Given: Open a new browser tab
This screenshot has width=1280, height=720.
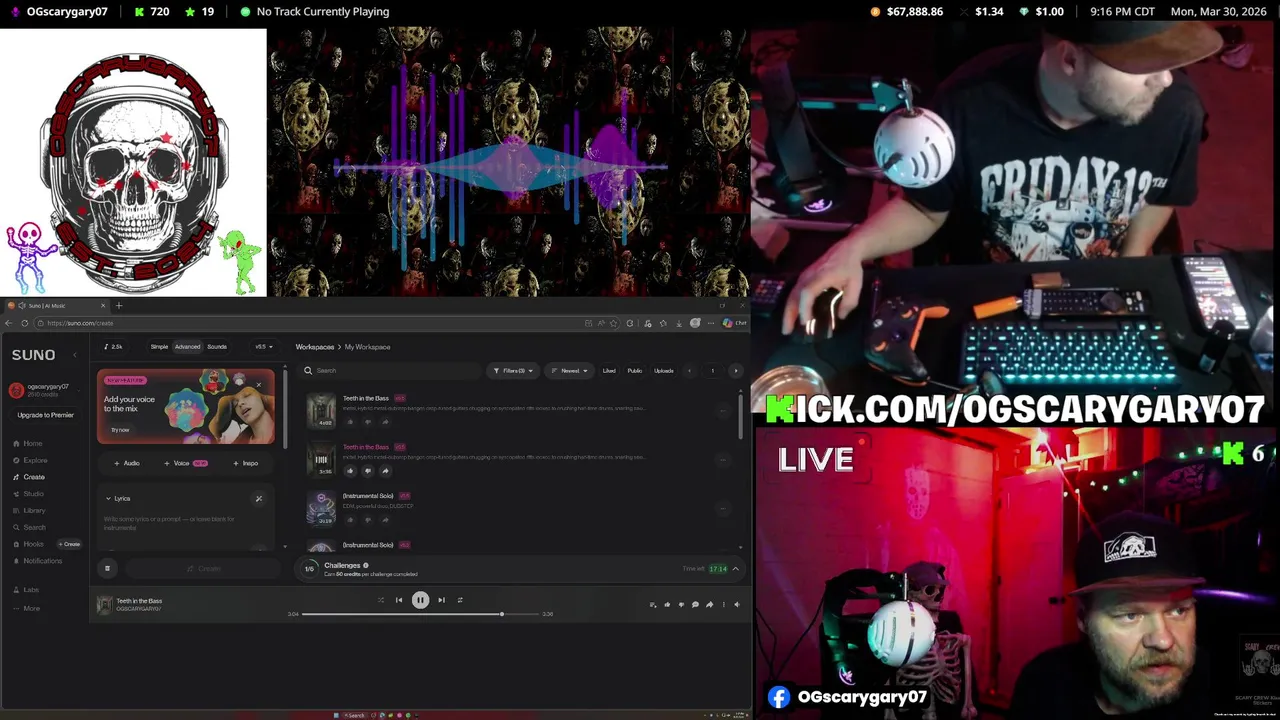Looking at the screenshot, I should coord(119,306).
